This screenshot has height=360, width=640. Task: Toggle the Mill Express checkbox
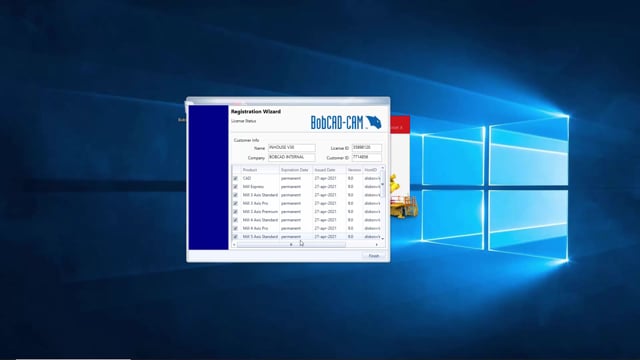(x=236, y=187)
